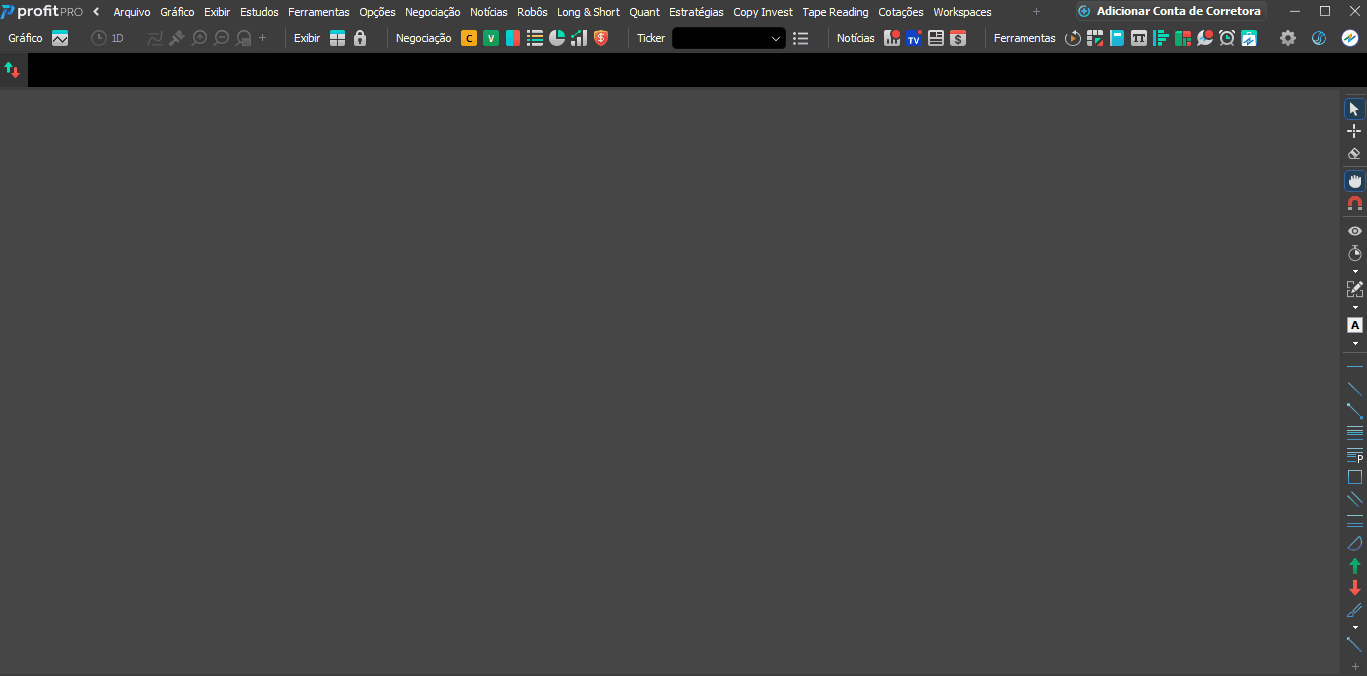Click the Exibir layout grid icon
The image size is (1367, 676).
338,38
